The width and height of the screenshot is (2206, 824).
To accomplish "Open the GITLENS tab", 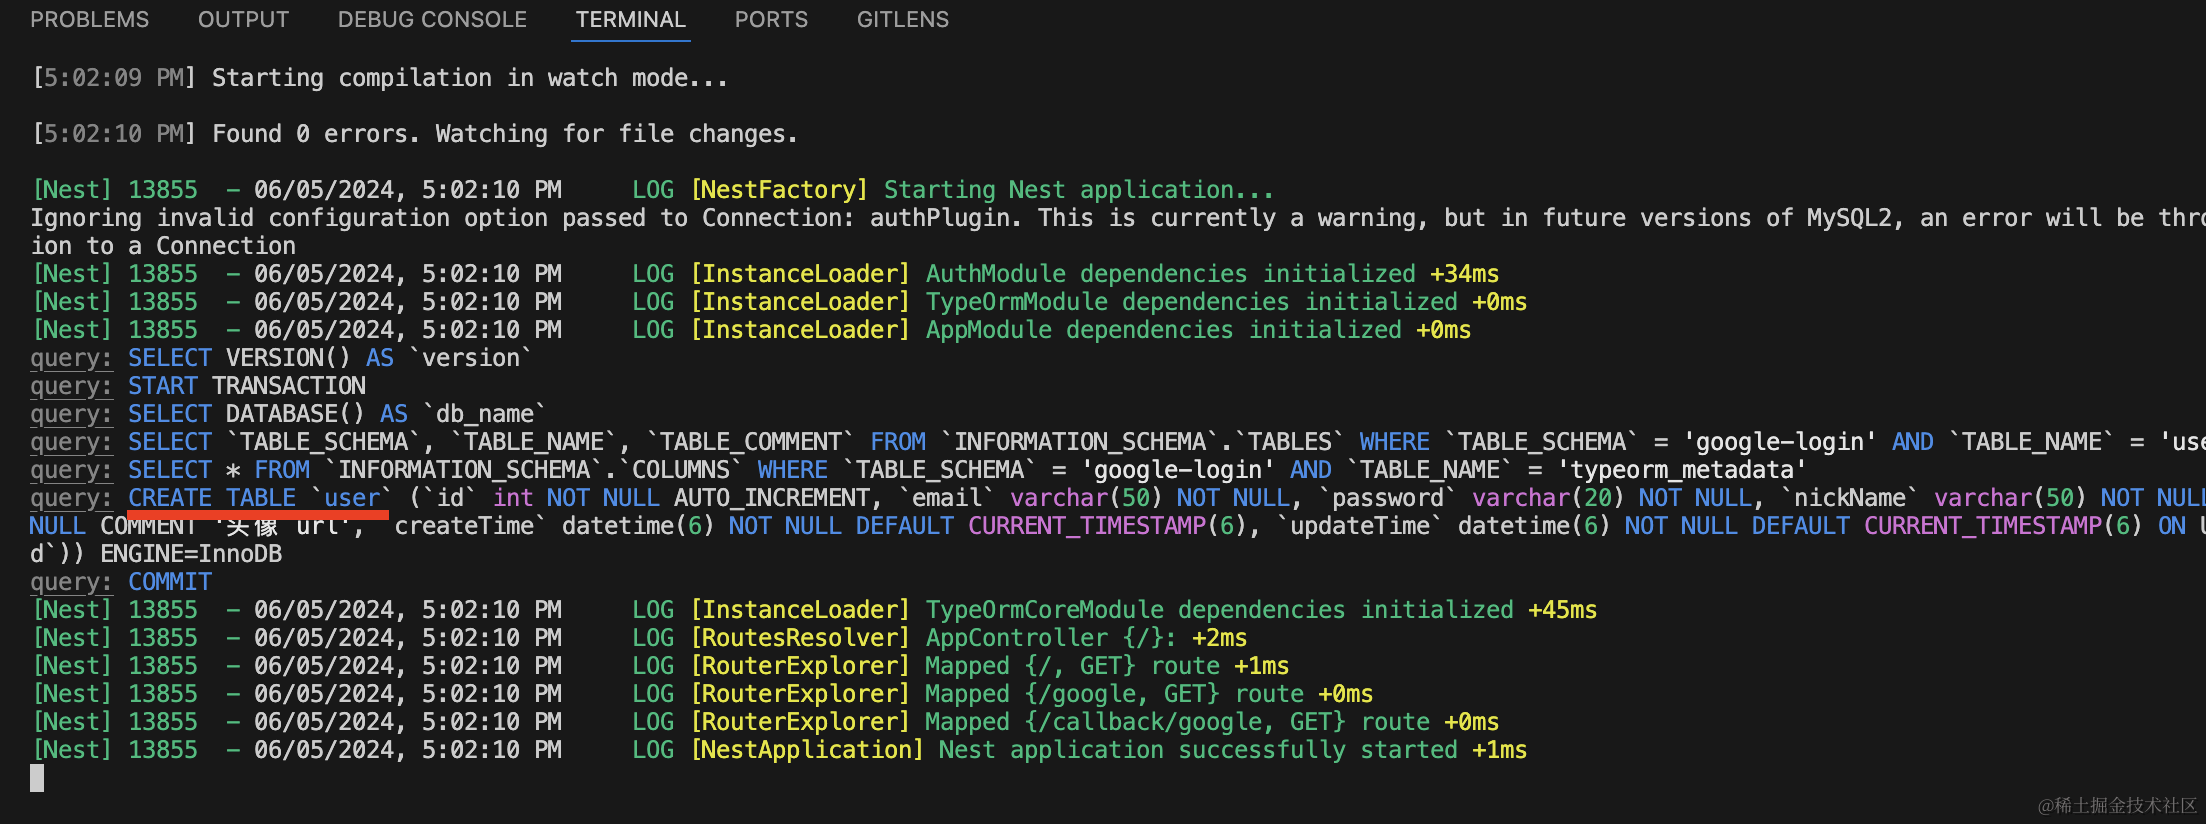I will (x=902, y=20).
